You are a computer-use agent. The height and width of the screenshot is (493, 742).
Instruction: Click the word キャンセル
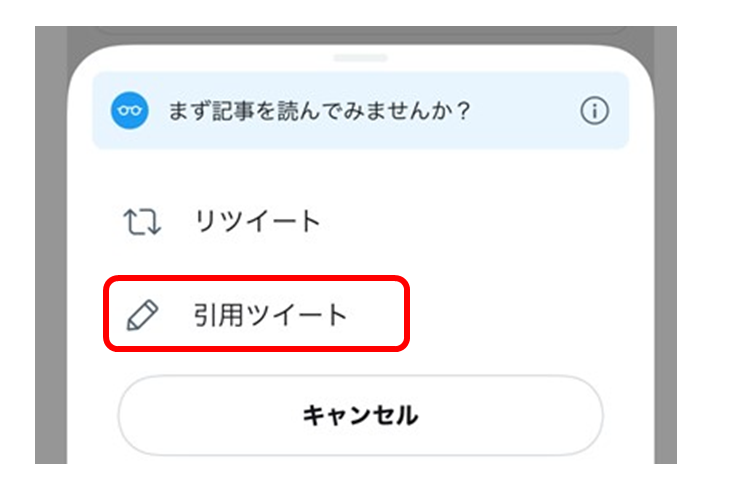tap(360, 415)
